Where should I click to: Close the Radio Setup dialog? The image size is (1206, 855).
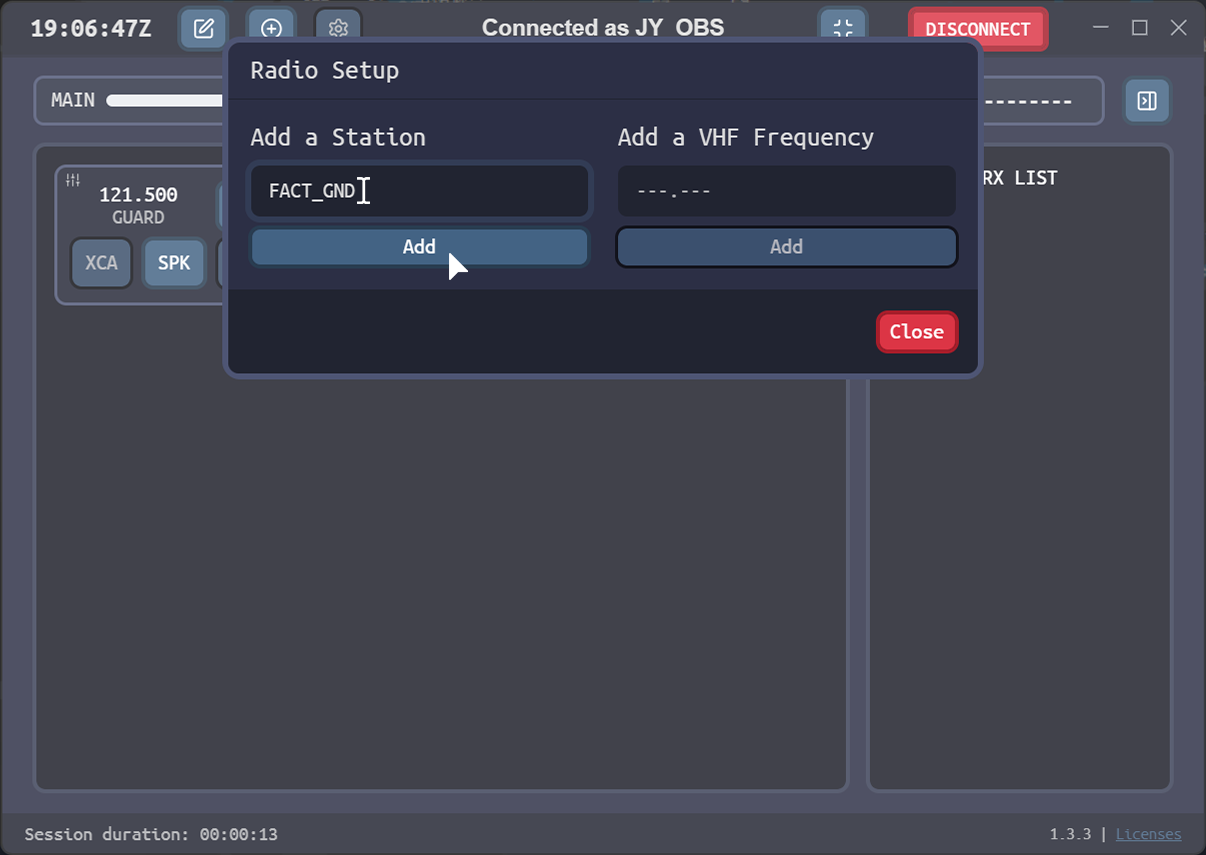[916, 332]
